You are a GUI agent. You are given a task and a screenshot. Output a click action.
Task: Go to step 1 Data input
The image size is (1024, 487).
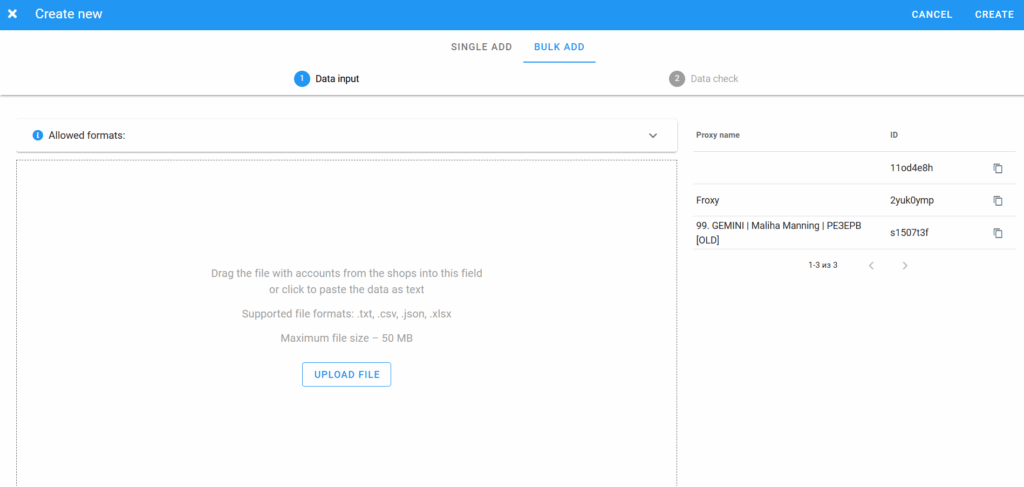[x=327, y=79]
